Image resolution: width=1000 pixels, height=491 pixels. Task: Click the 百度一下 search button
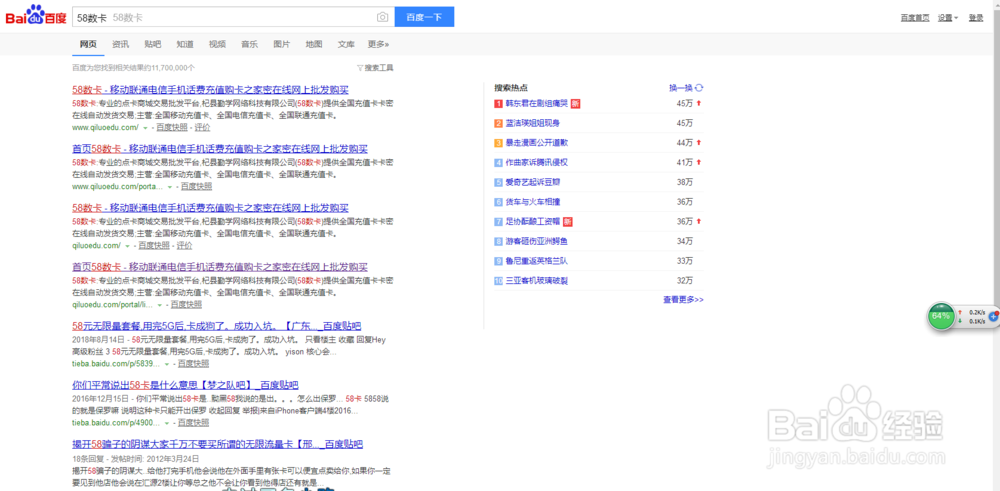[424, 17]
